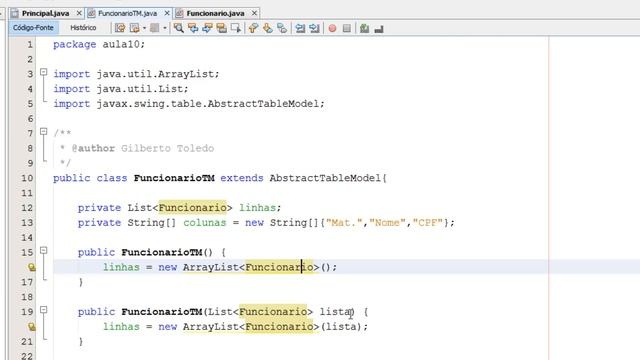Uncomment the selected code lines
Image resolution: width=640 pixels, height=360 pixels.
379,29
